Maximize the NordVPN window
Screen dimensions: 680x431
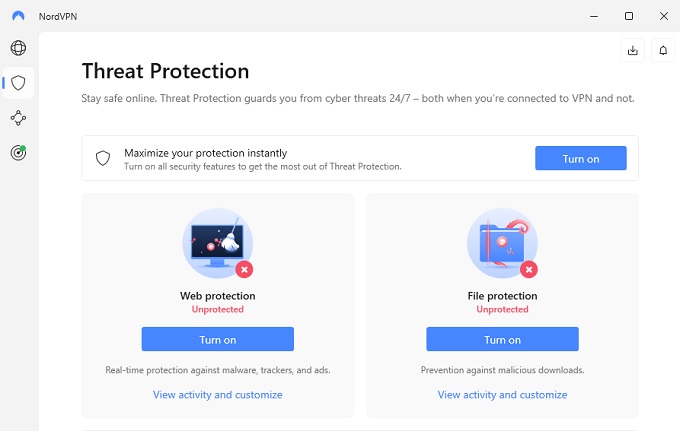point(628,16)
